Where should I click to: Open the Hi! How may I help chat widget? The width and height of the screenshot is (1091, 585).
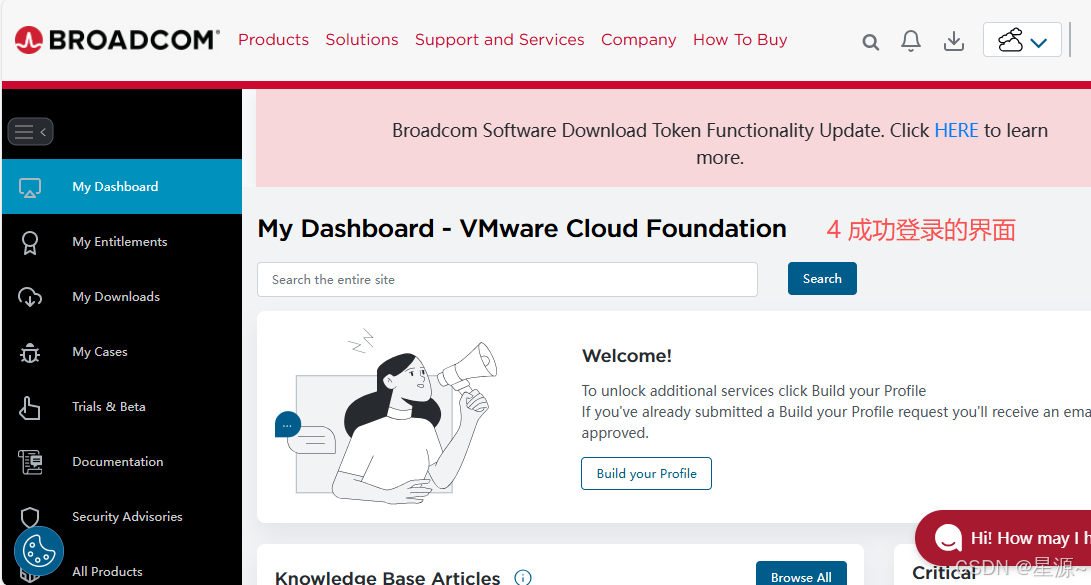pyautogui.click(x=1003, y=538)
